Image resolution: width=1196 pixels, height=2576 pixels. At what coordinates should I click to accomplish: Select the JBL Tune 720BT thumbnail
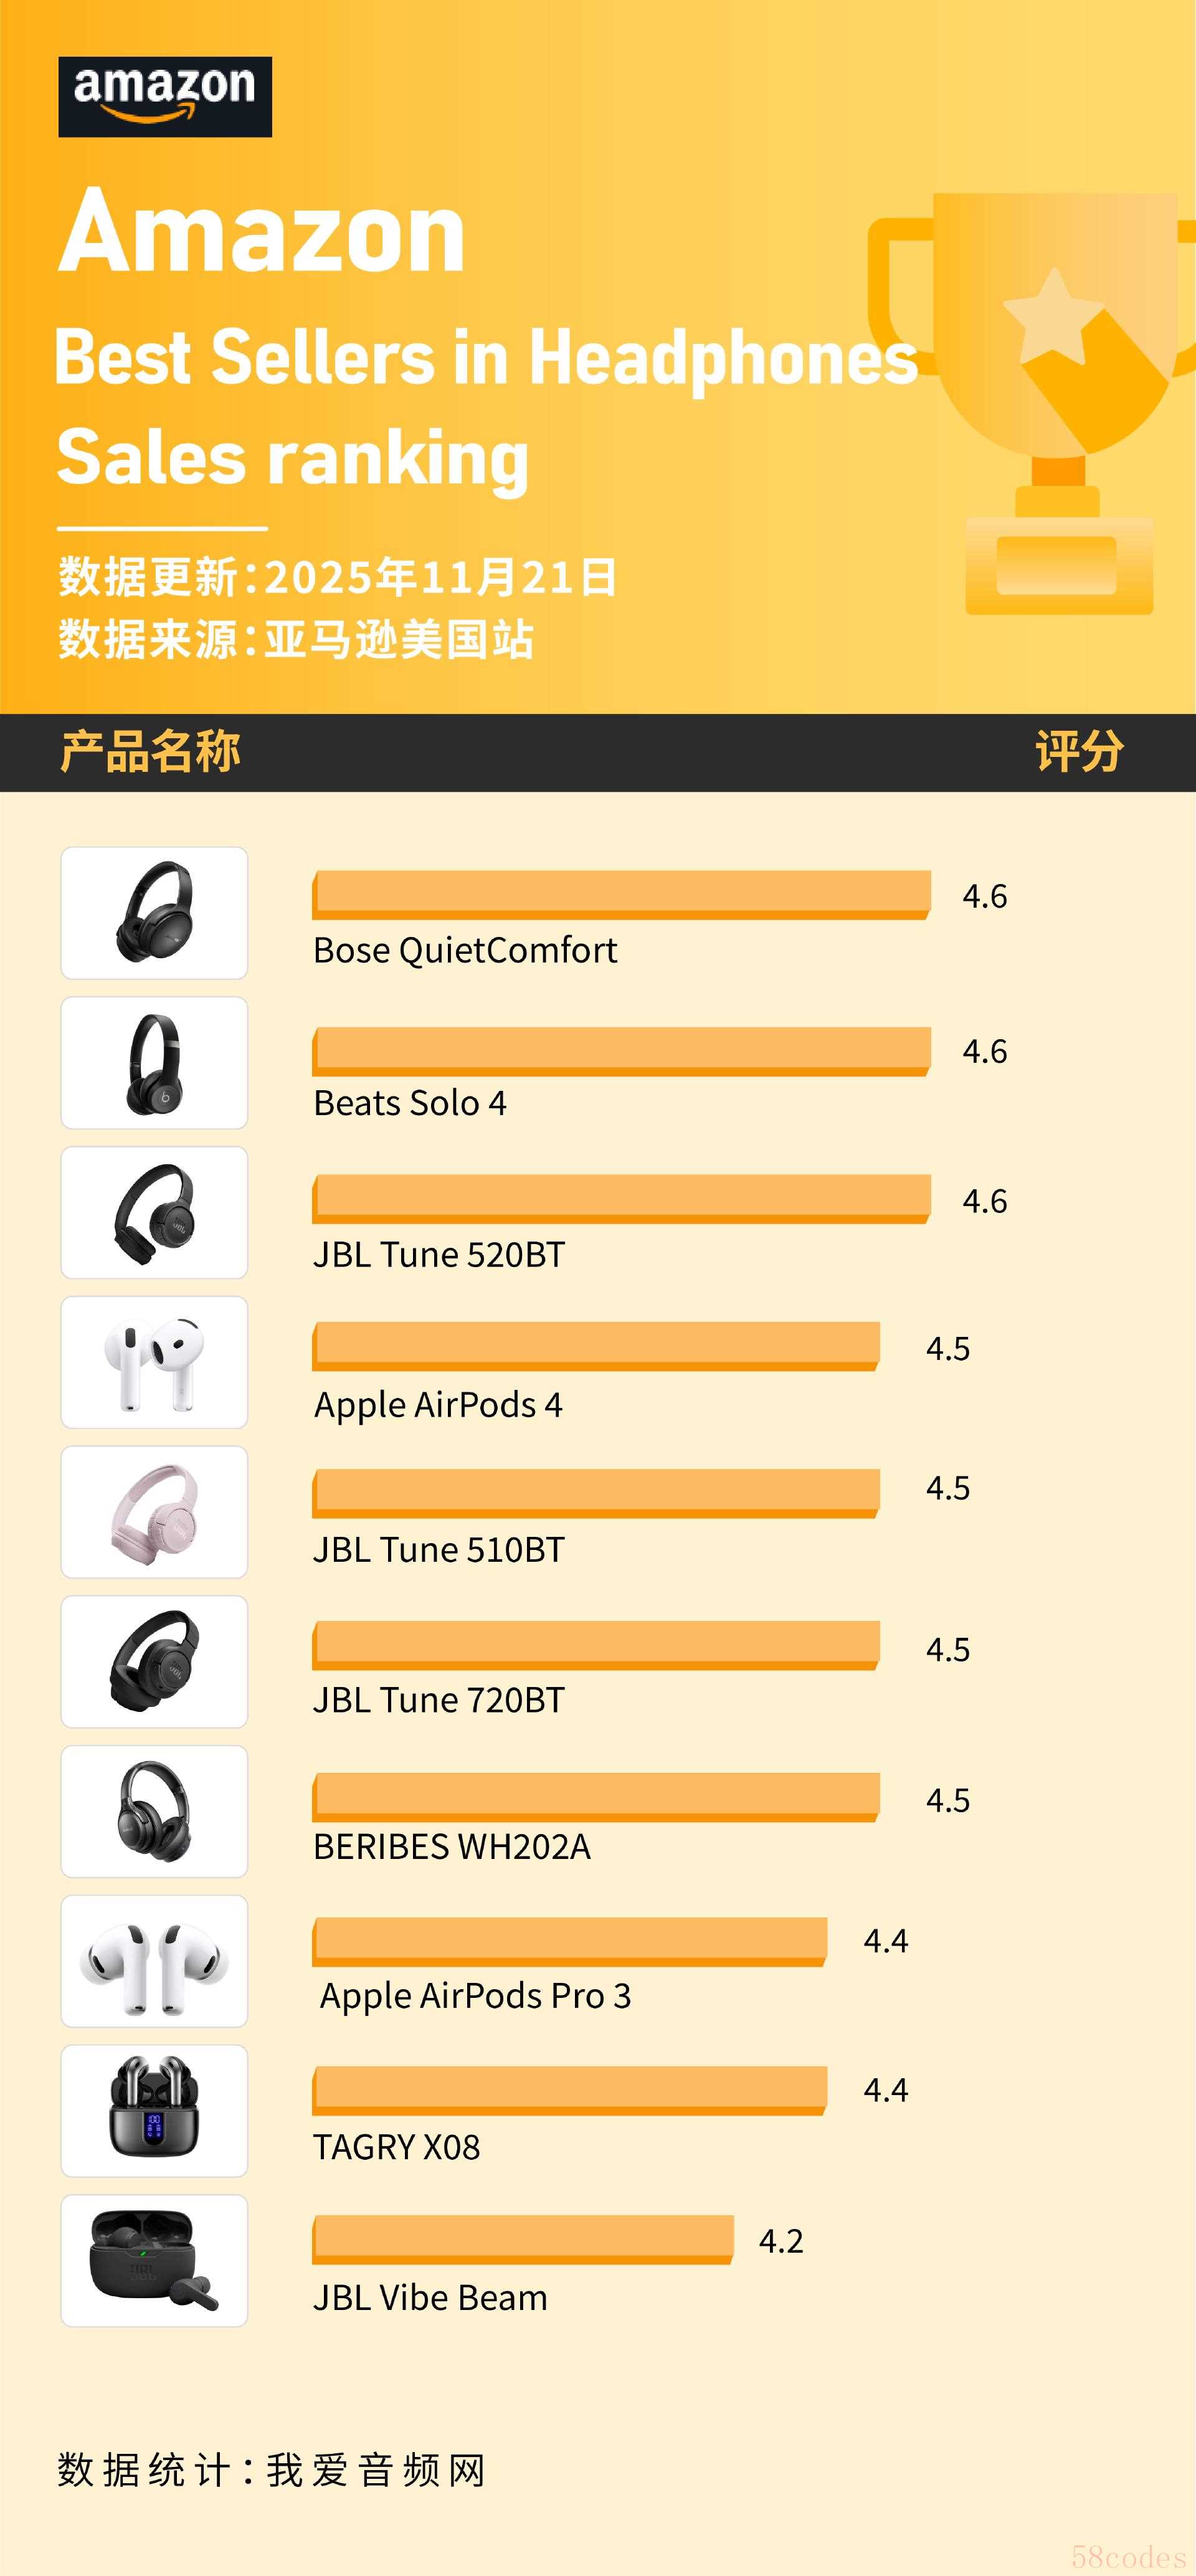click(154, 1662)
